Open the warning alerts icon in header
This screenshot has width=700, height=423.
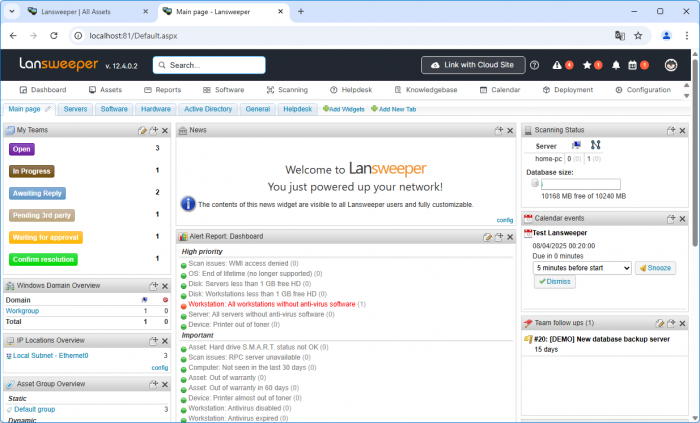point(558,65)
